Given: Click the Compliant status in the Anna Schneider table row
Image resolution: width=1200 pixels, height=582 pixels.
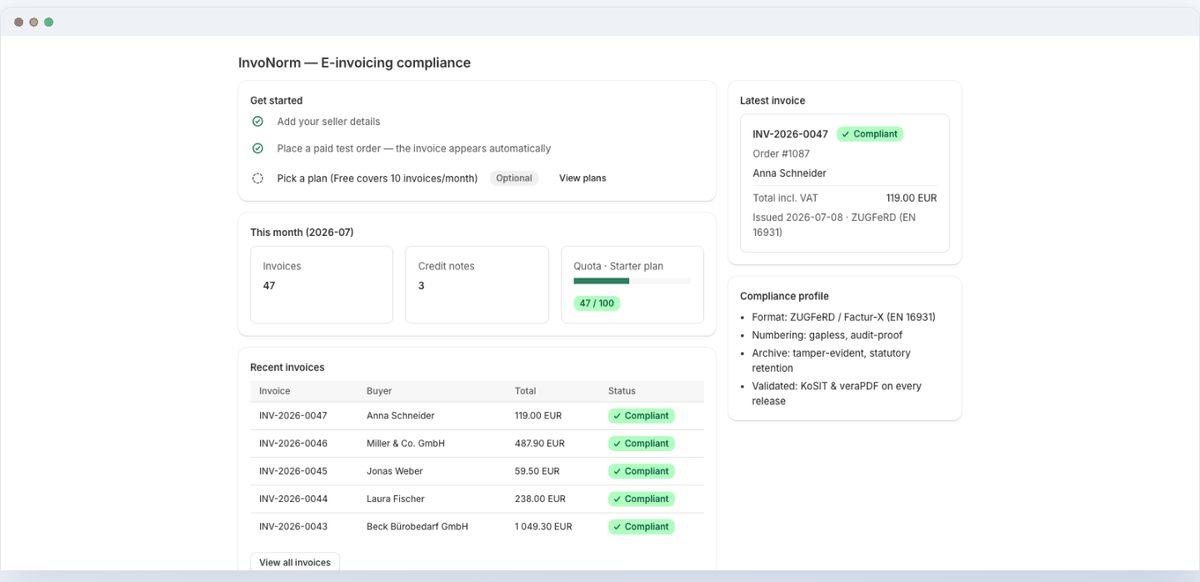Looking at the screenshot, I should tap(641, 415).
